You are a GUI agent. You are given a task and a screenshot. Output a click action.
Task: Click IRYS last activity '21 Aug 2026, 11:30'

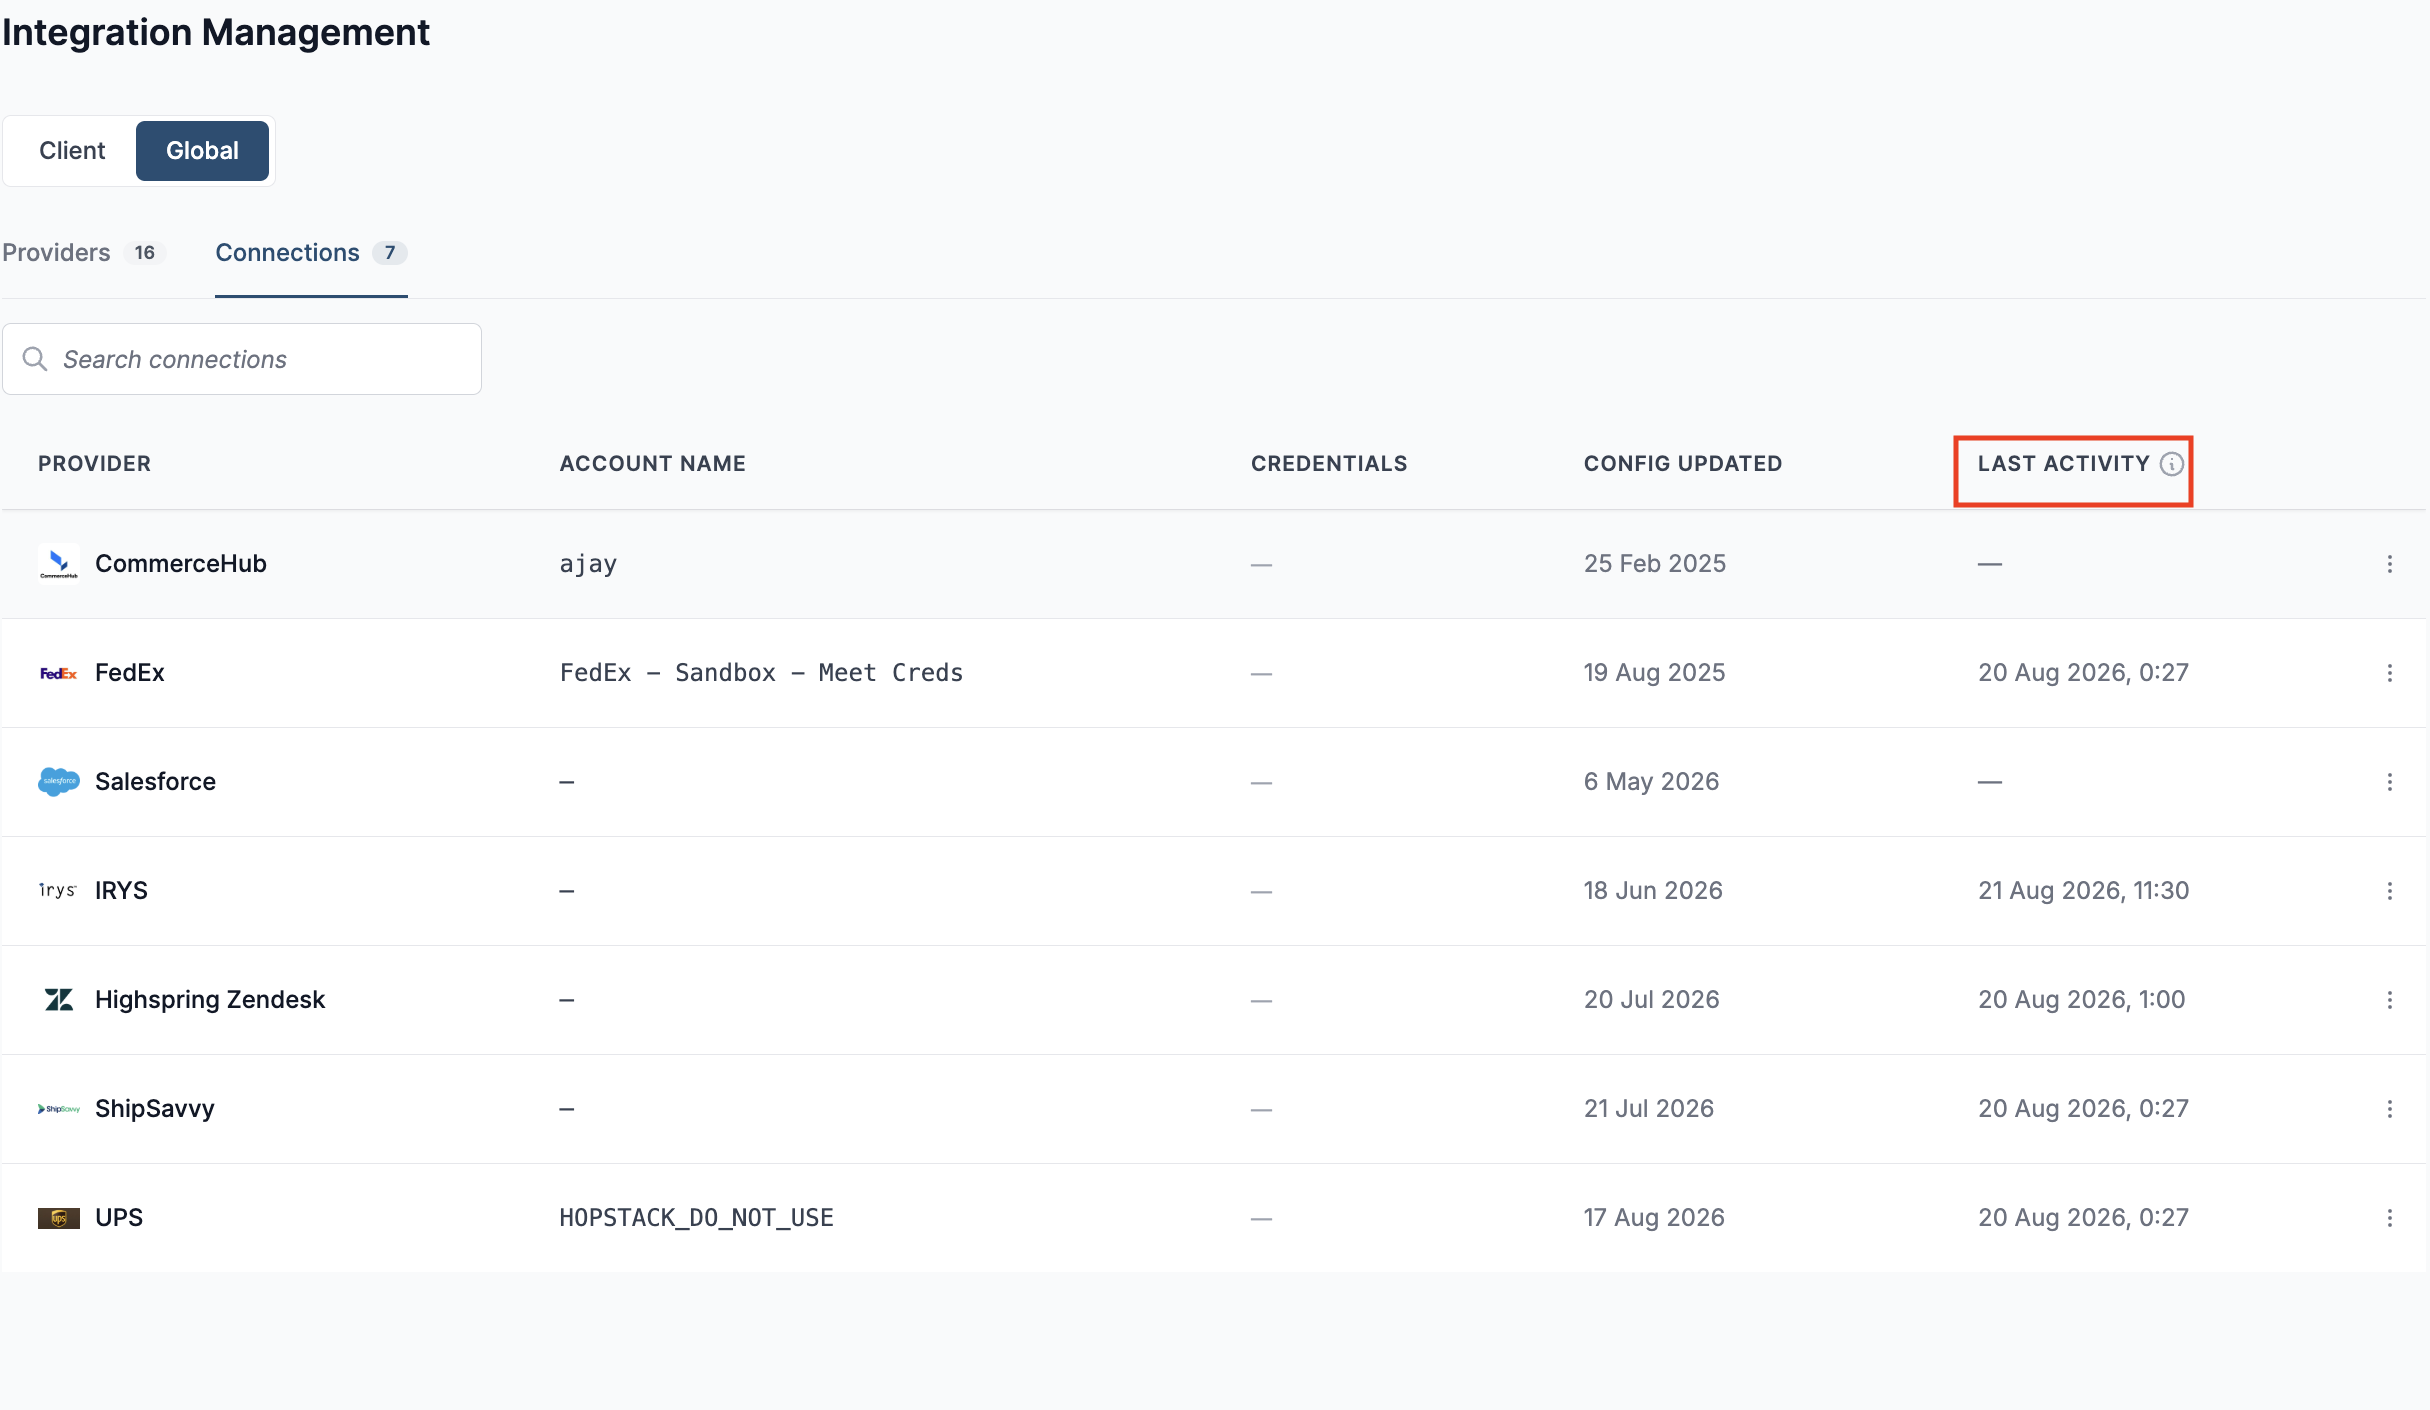pos(2083,891)
